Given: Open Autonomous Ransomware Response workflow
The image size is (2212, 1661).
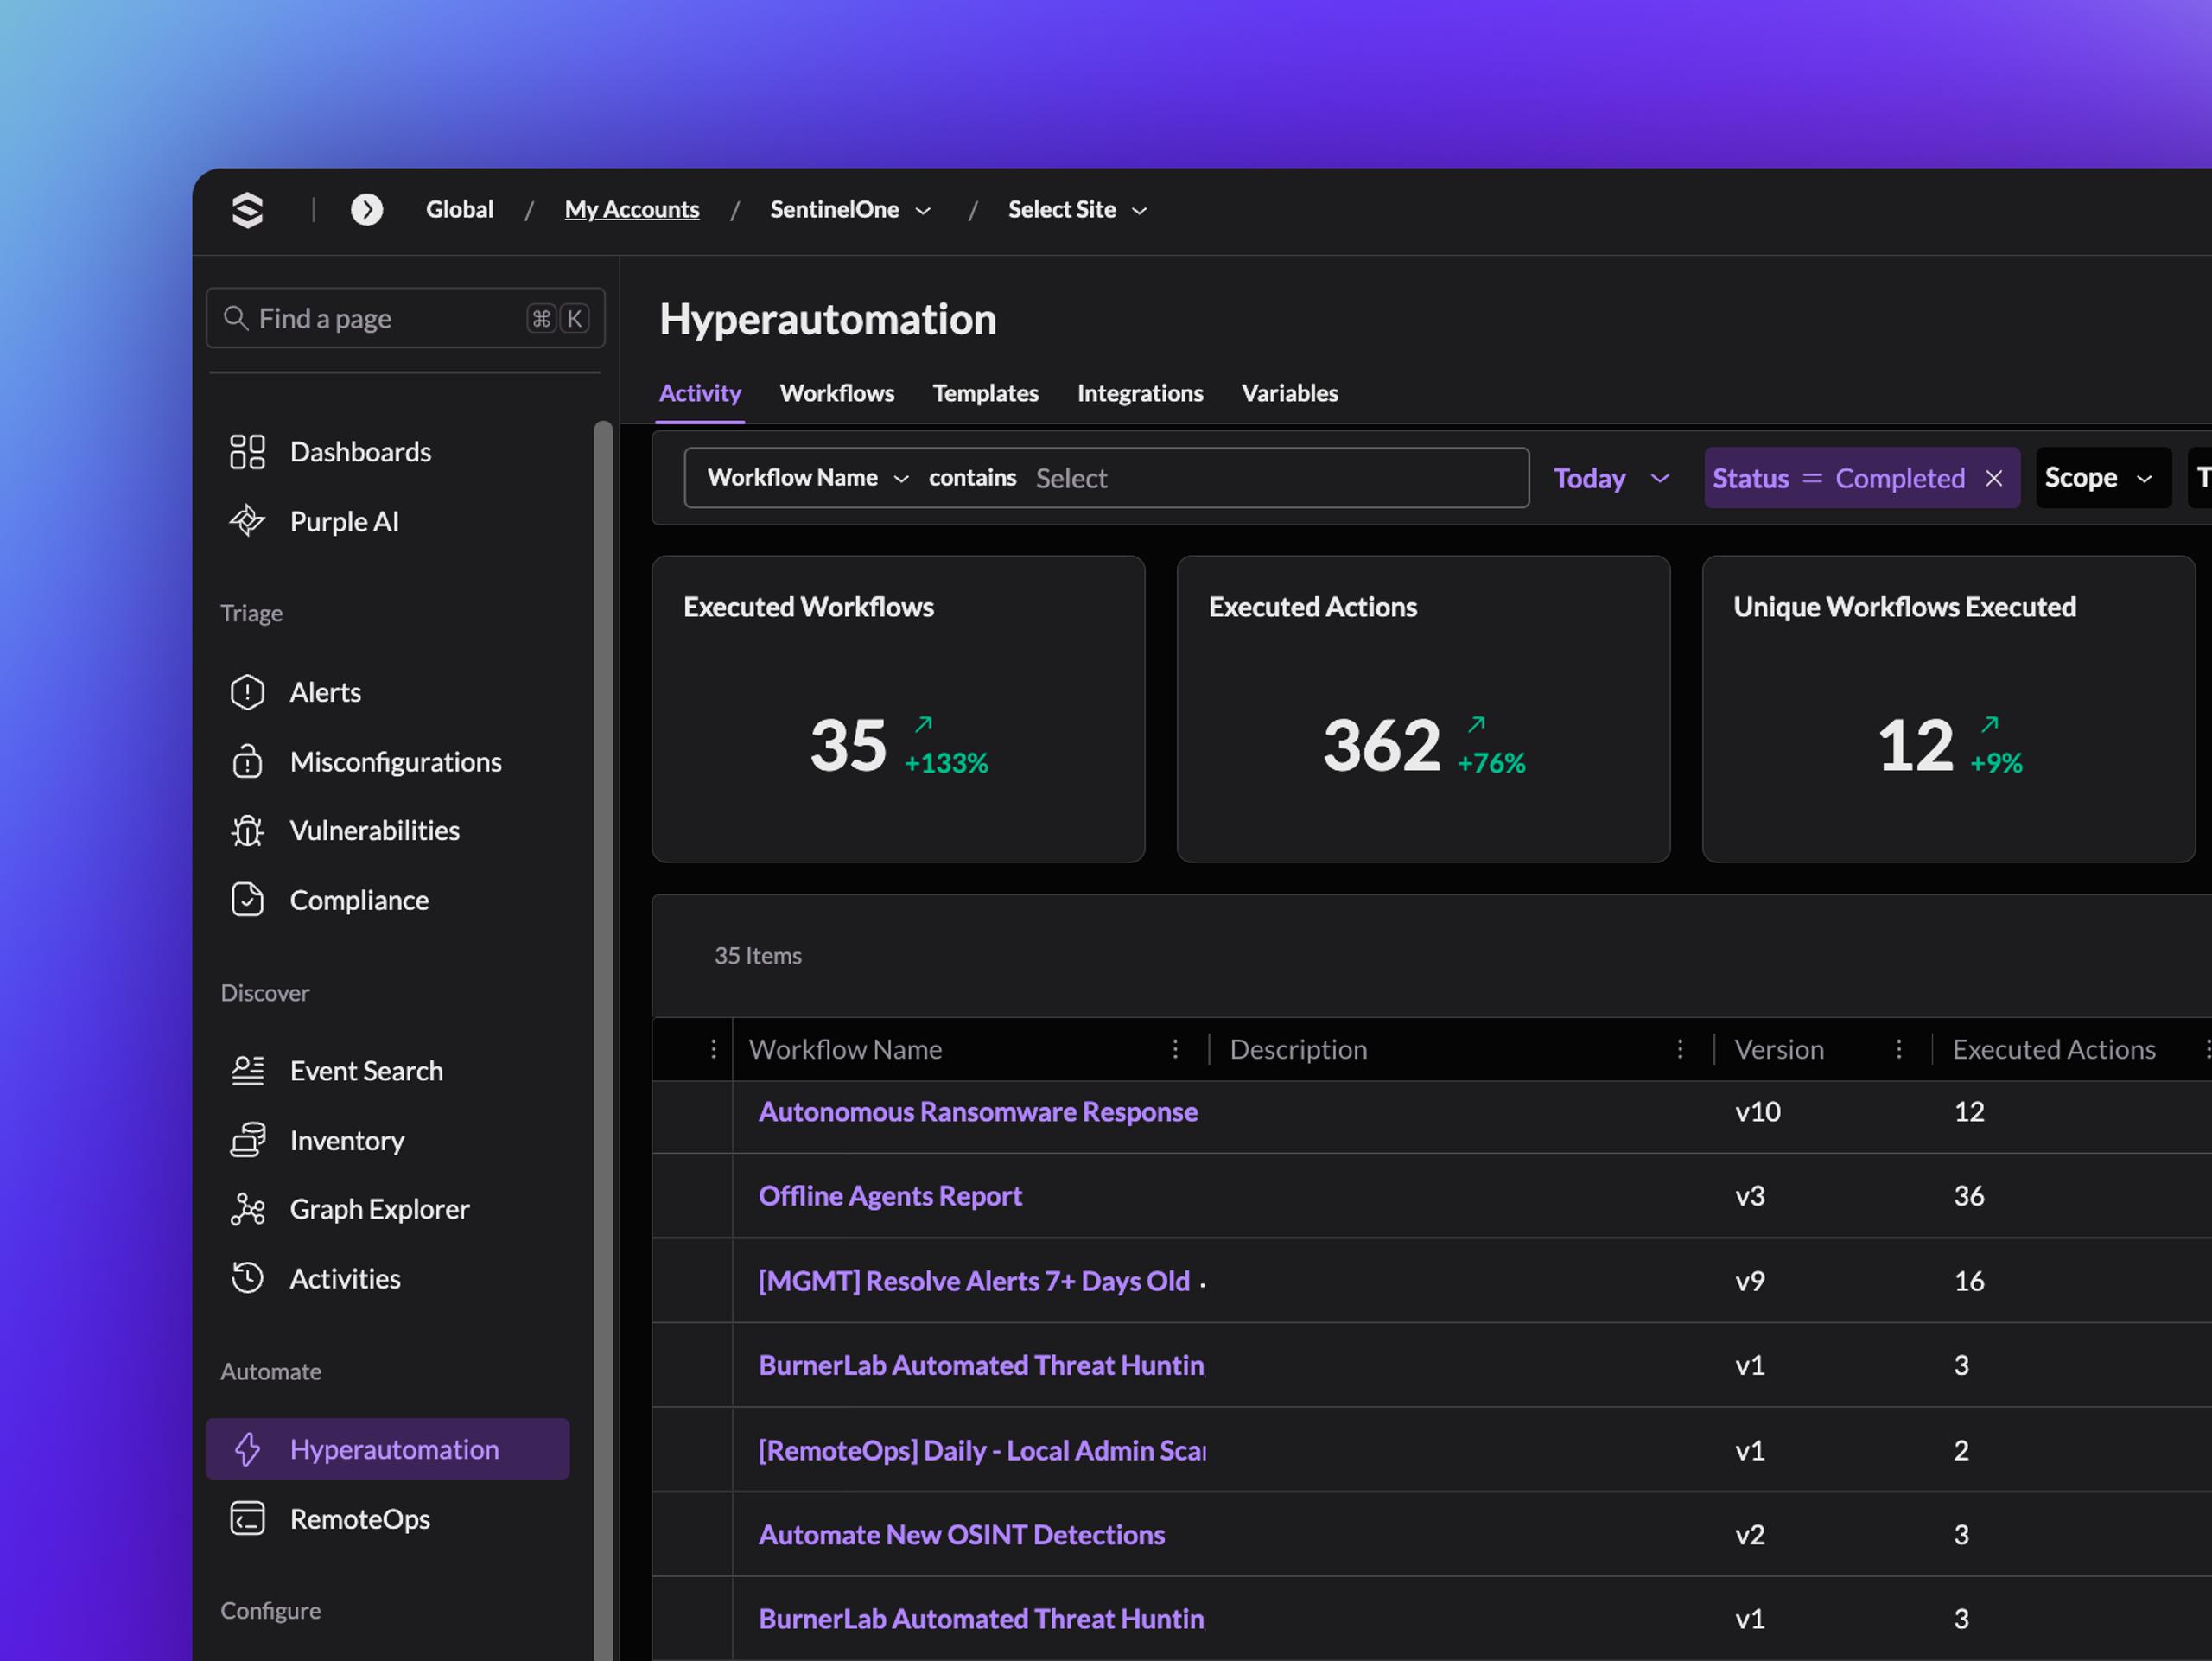Looking at the screenshot, I should tap(978, 1112).
